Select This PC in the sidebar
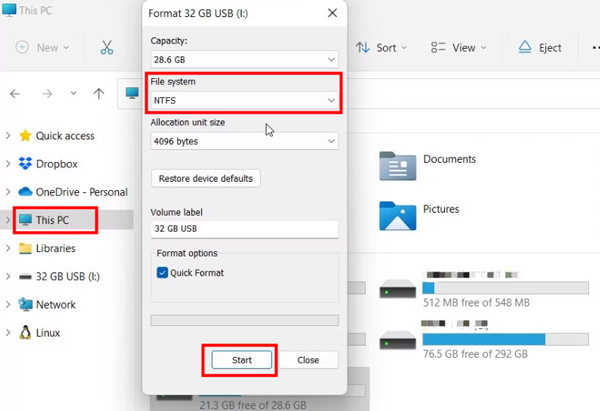Image resolution: width=600 pixels, height=411 pixels. [x=52, y=220]
